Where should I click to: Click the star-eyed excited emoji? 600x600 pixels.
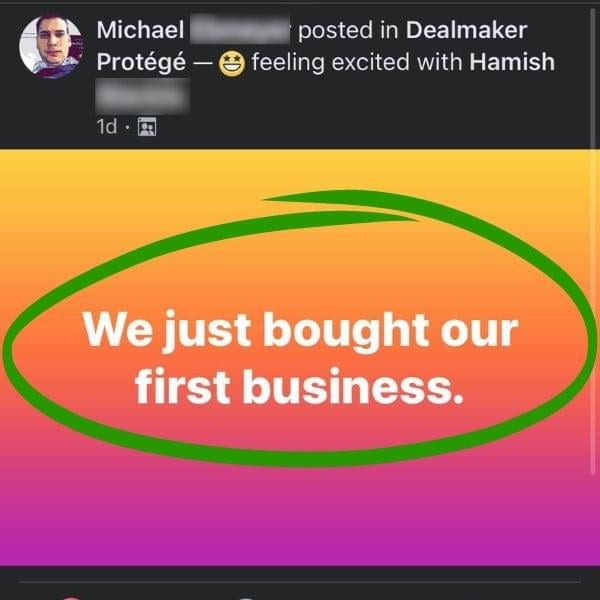pyautogui.click(x=232, y=63)
